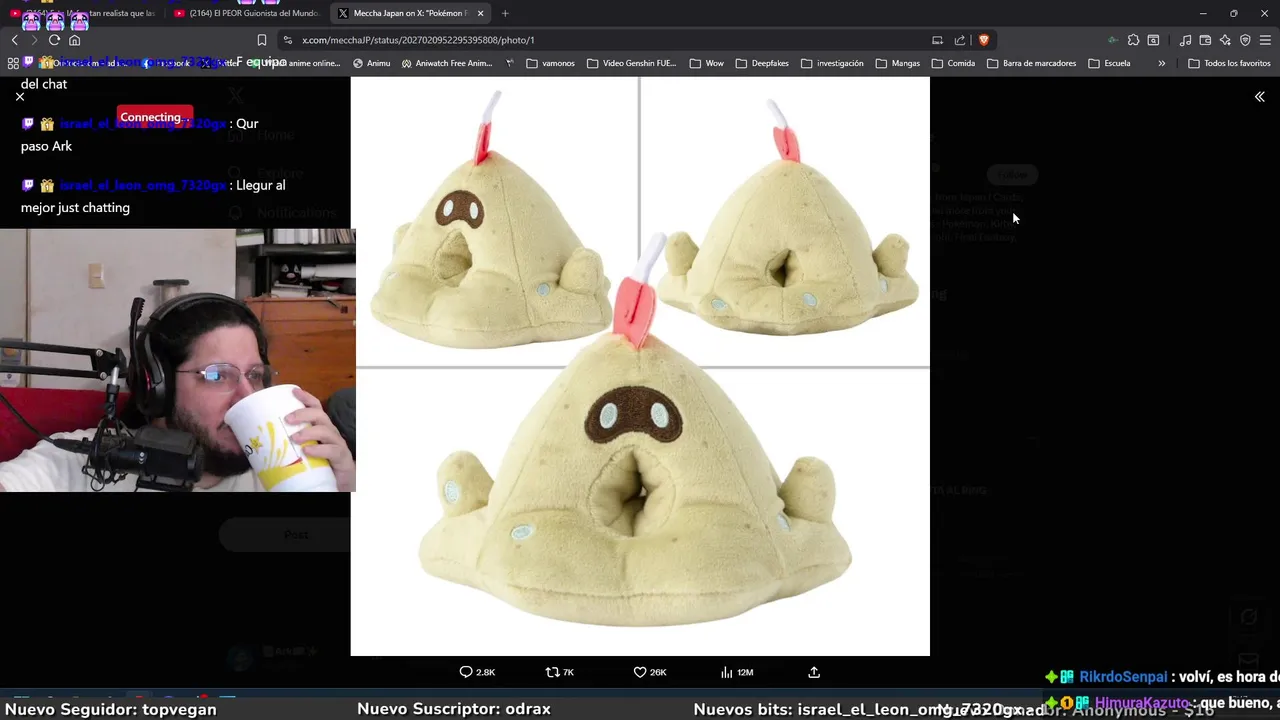The width and height of the screenshot is (1280, 720).
Task: Expand the Video Genshin FUE bookmark folder
Action: 632,63
